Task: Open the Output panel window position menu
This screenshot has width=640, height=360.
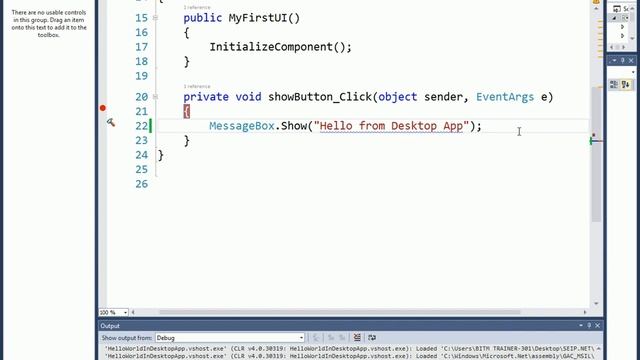Action: pyautogui.click(x=581, y=326)
